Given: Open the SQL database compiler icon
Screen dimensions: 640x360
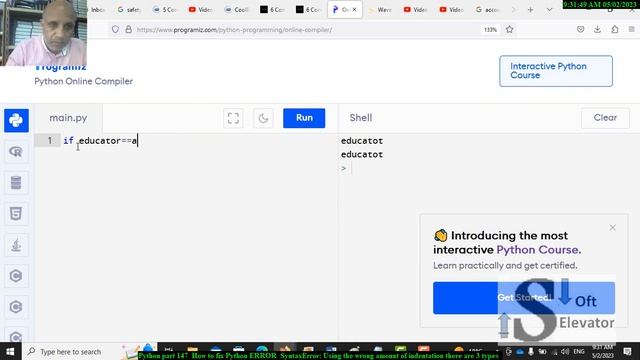Looking at the screenshot, I should coord(16,183).
